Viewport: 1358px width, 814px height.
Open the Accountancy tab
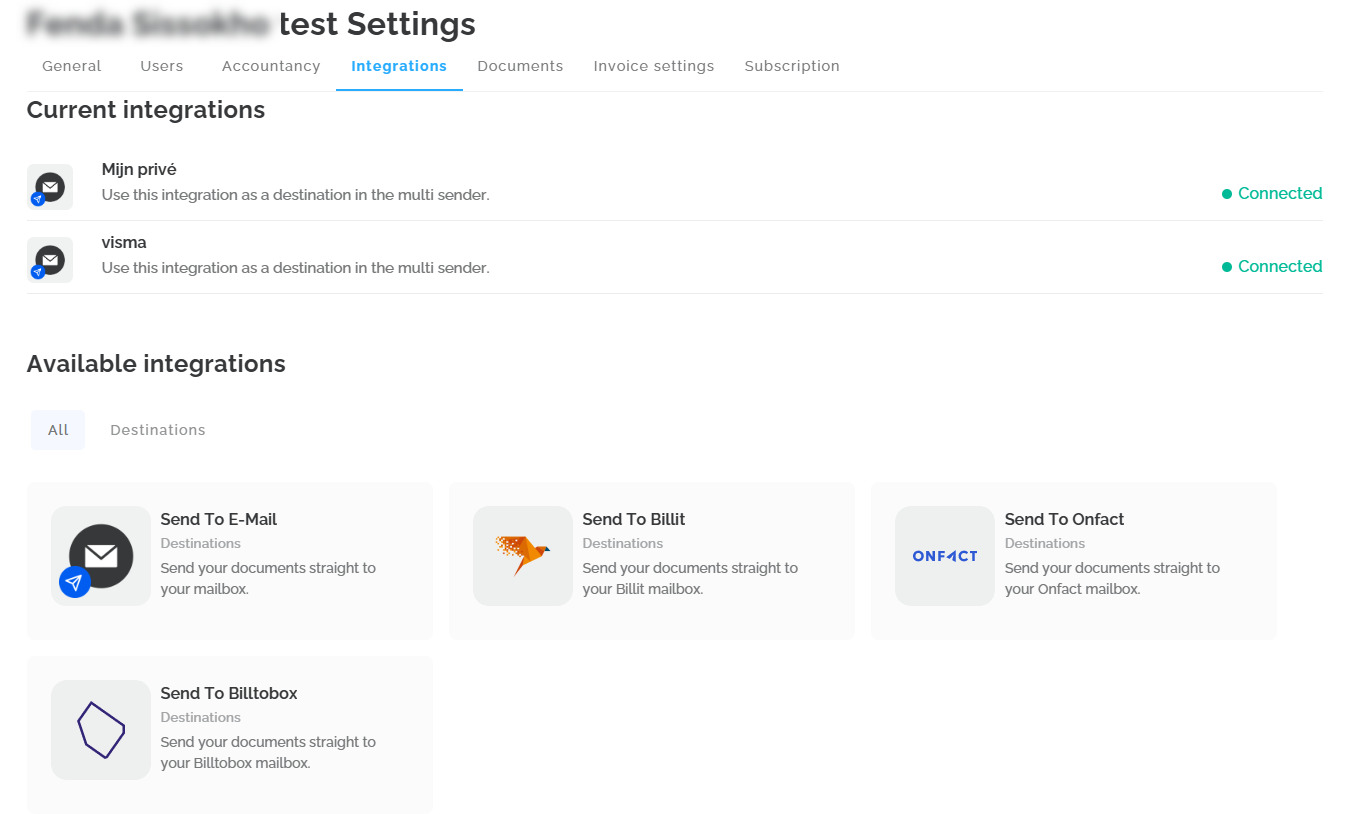point(271,66)
